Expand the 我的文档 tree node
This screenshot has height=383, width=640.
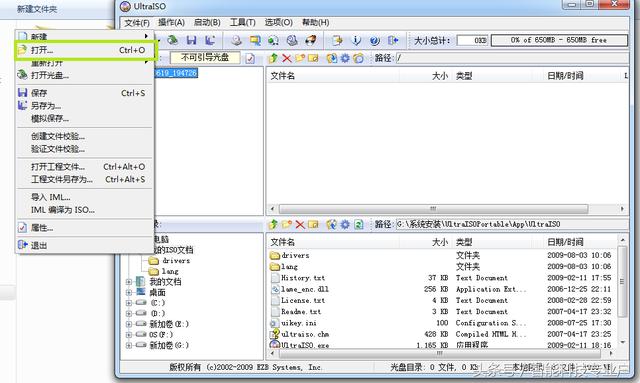point(129,282)
